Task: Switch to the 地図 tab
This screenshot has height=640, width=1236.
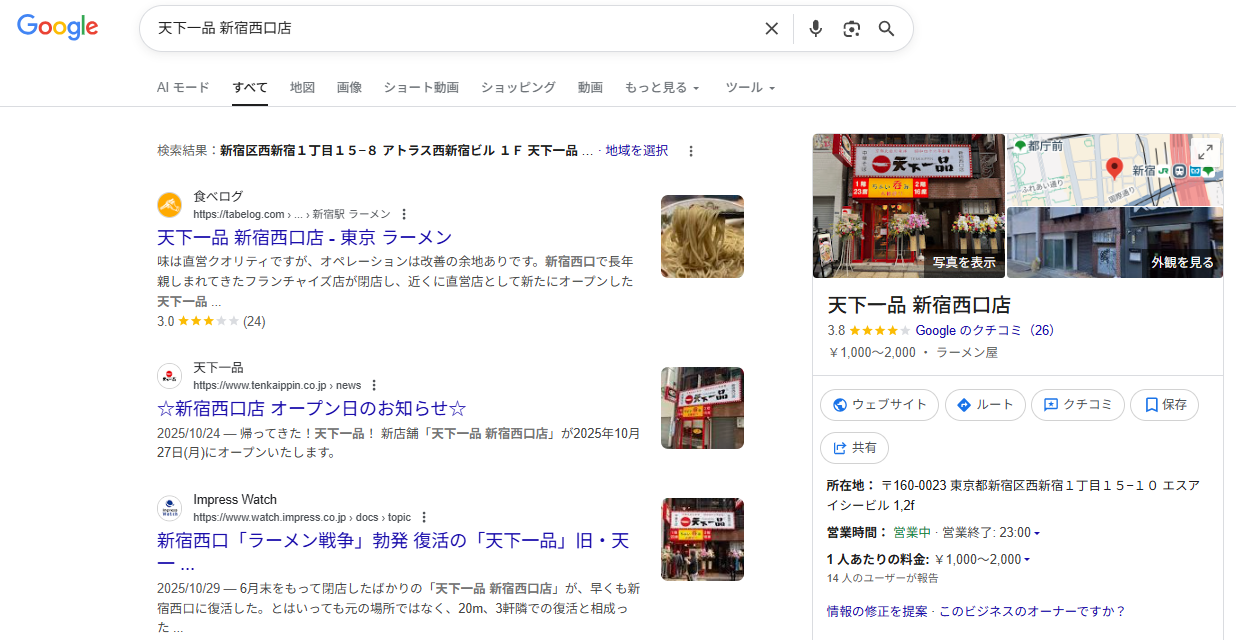Action: (302, 88)
